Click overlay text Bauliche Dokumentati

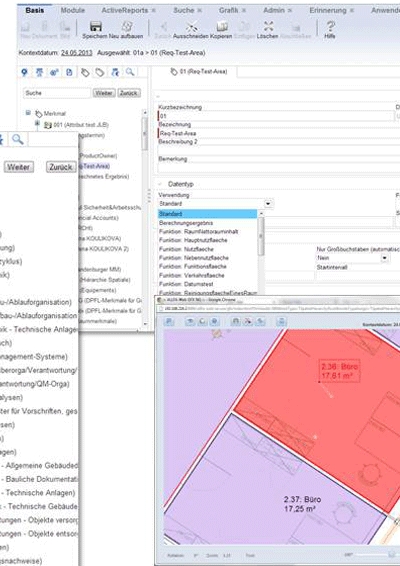point(42,479)
